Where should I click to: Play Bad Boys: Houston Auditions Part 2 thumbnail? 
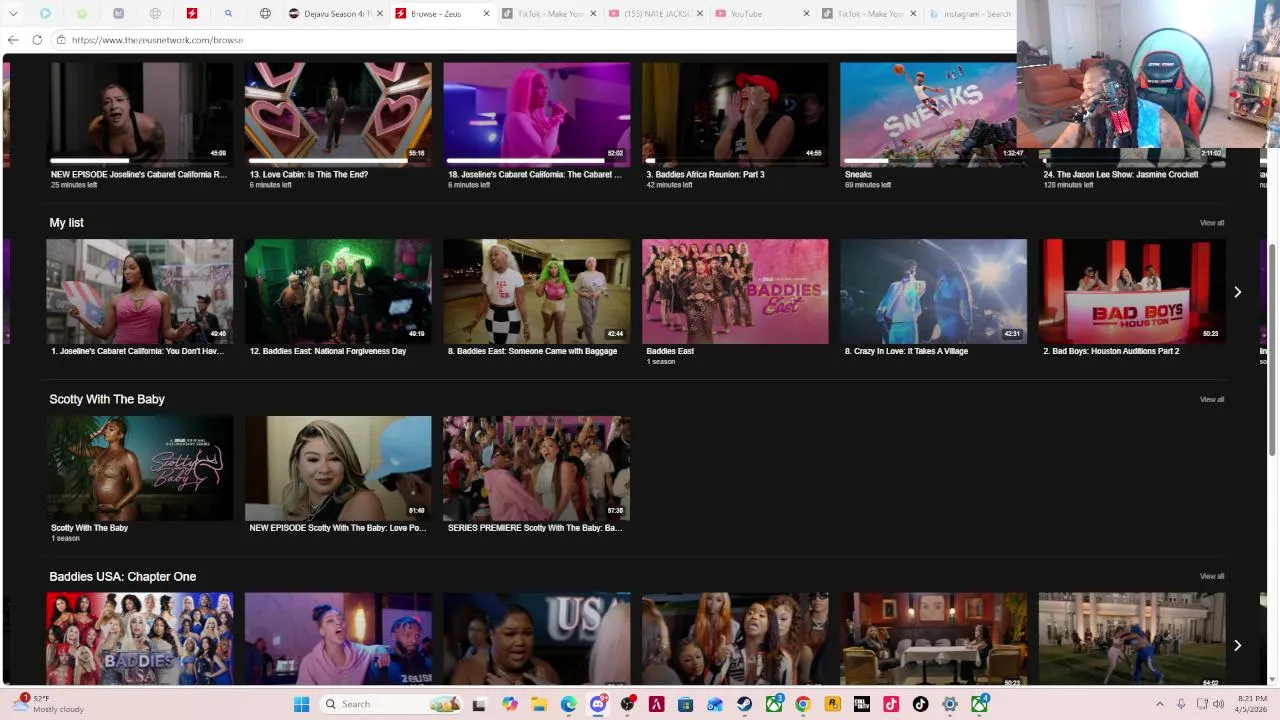pyautogui.click(x=1132, y=291)
